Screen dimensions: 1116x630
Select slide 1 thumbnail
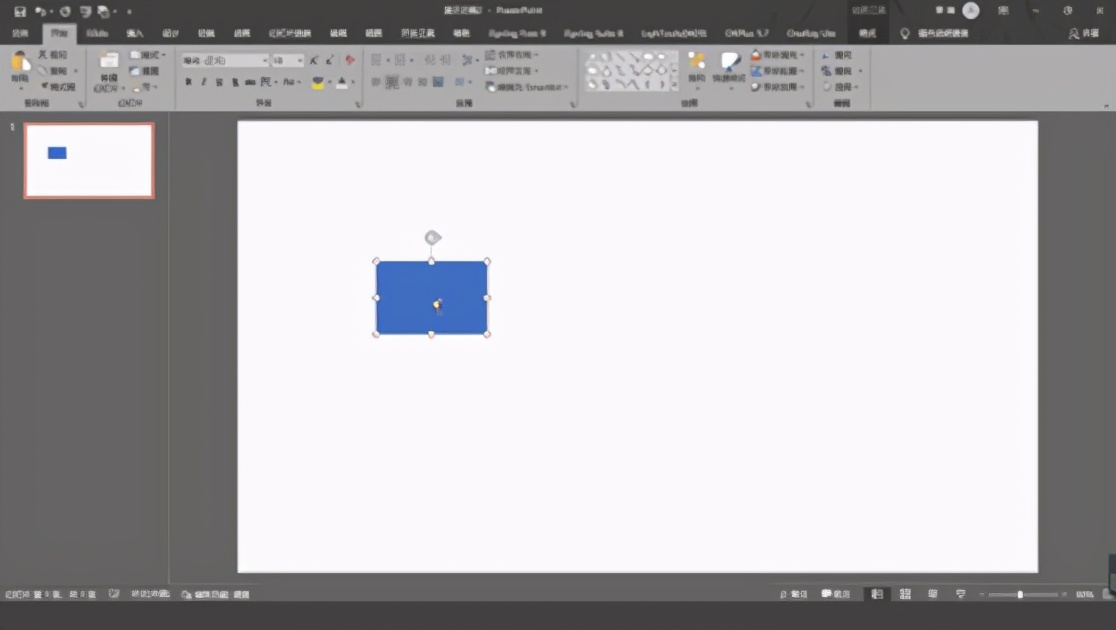click(x=89, y=161)
